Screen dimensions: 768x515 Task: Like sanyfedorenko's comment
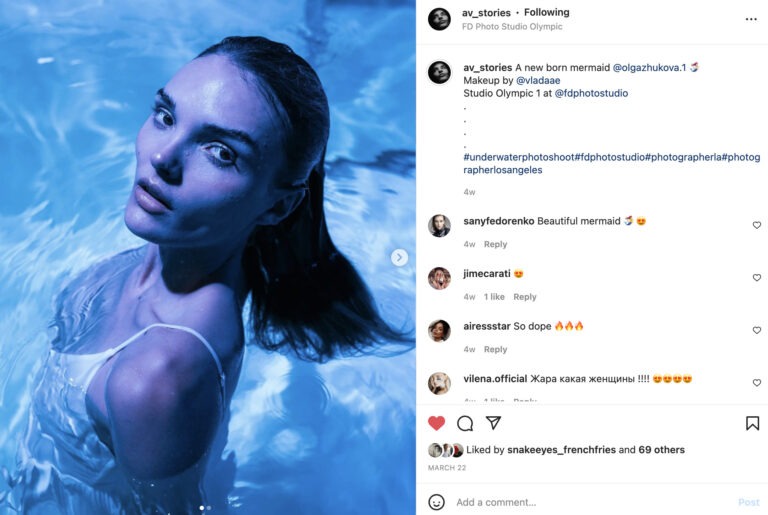click(757, 225)
